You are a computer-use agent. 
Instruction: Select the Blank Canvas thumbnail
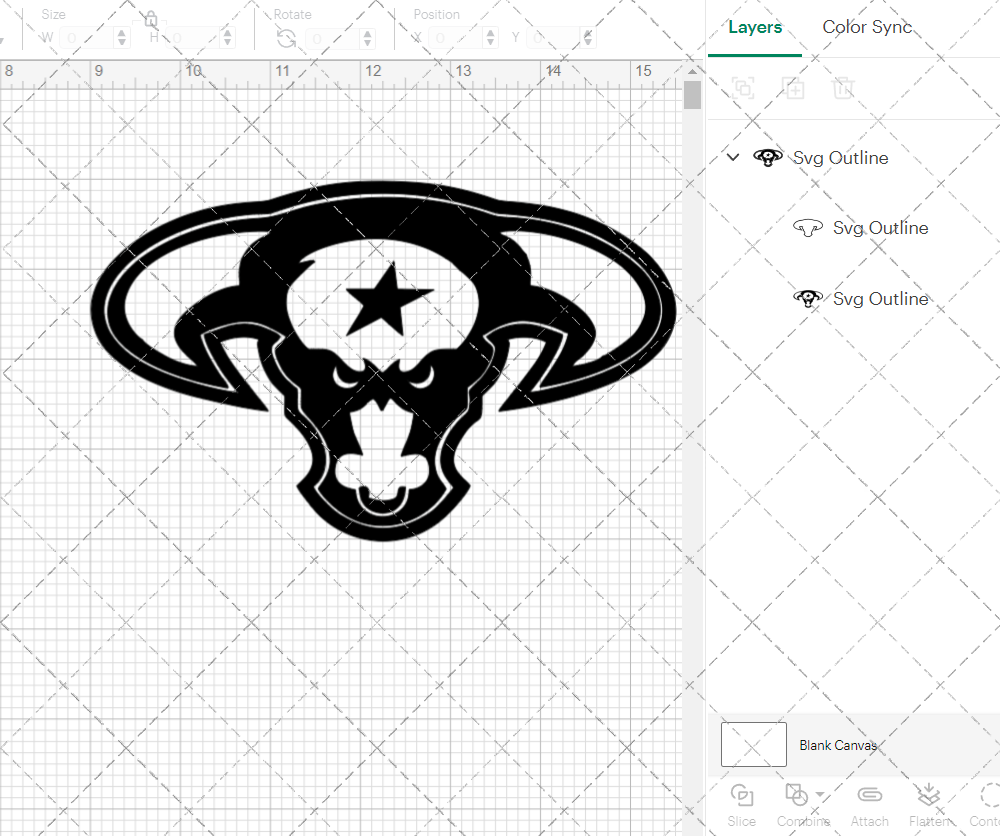[754, 744]
